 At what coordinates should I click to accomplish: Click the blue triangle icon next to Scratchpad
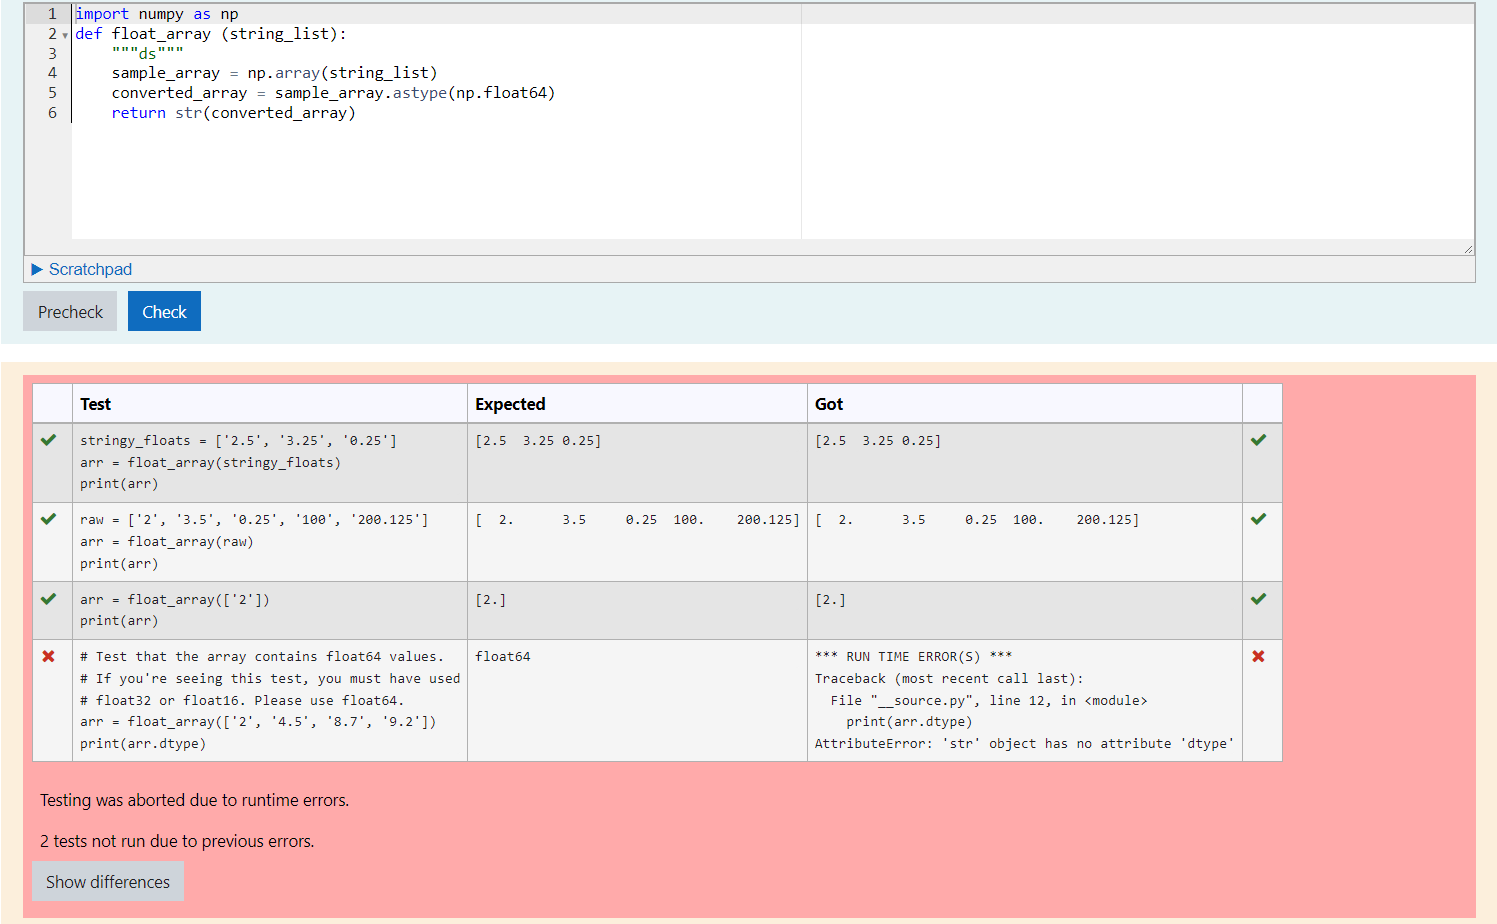[38, 269]
